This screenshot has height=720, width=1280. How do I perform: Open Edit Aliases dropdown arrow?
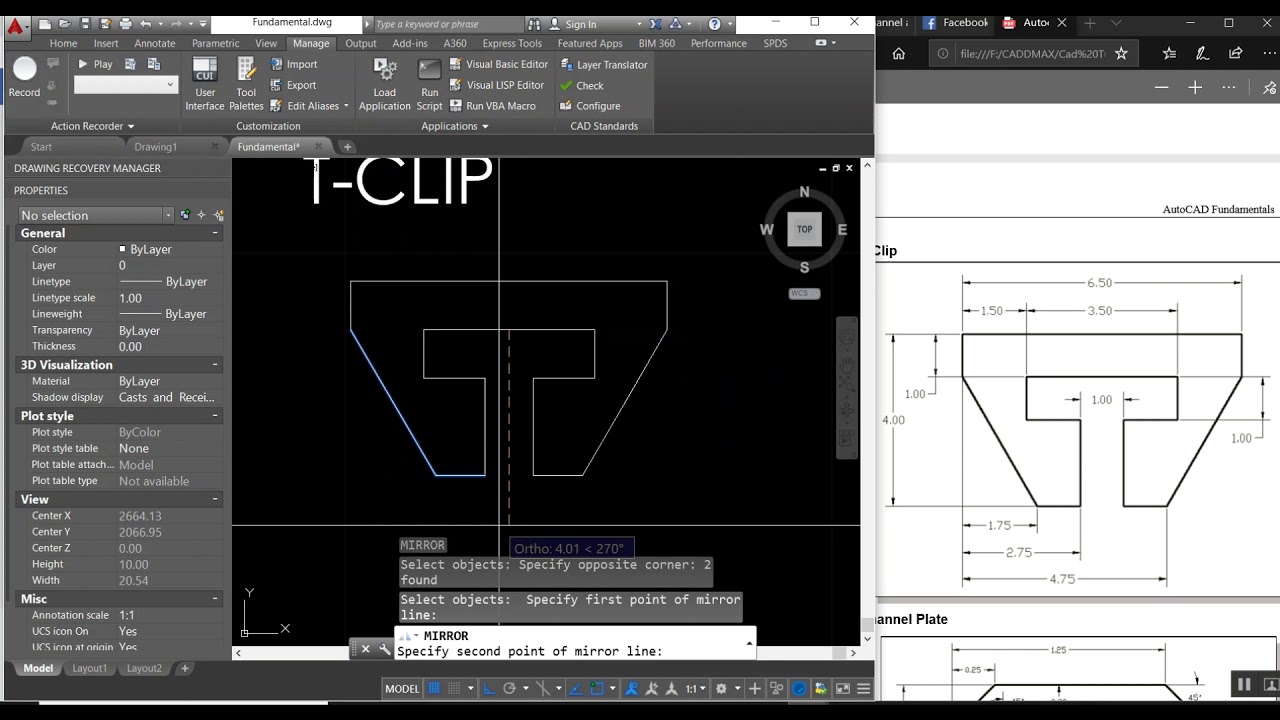tap(346, 106)
